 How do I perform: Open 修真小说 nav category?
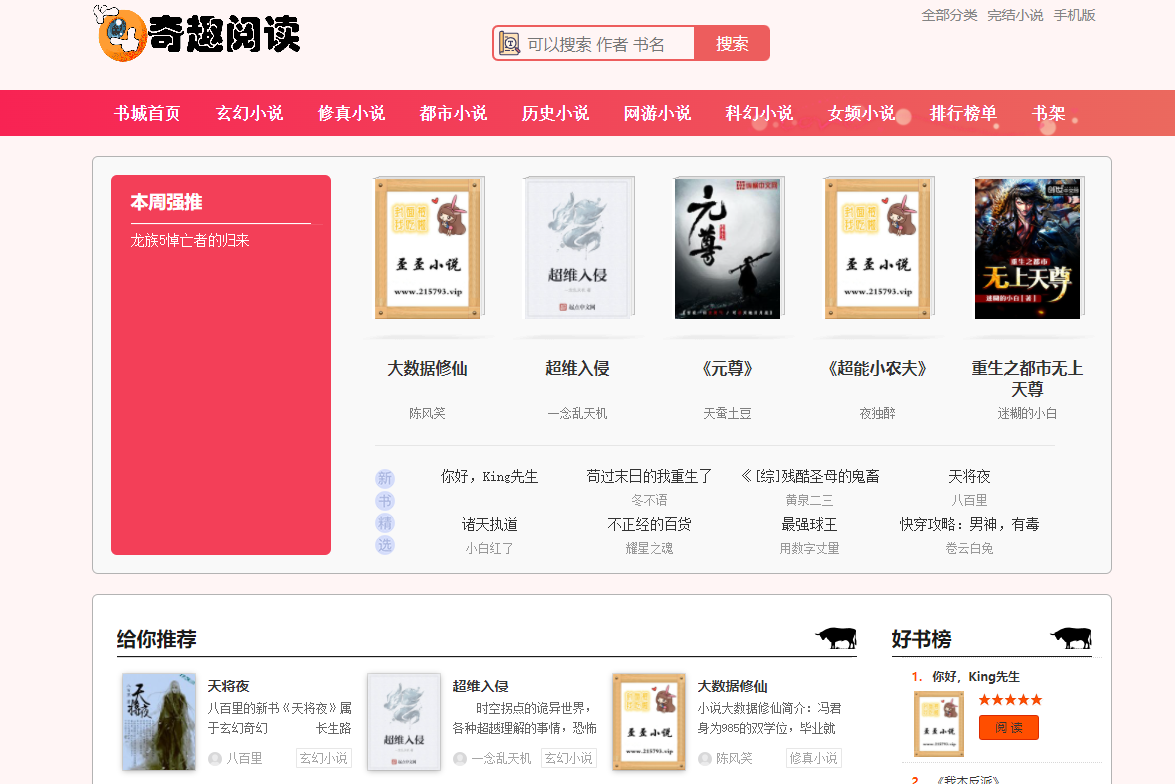[351, 113]
